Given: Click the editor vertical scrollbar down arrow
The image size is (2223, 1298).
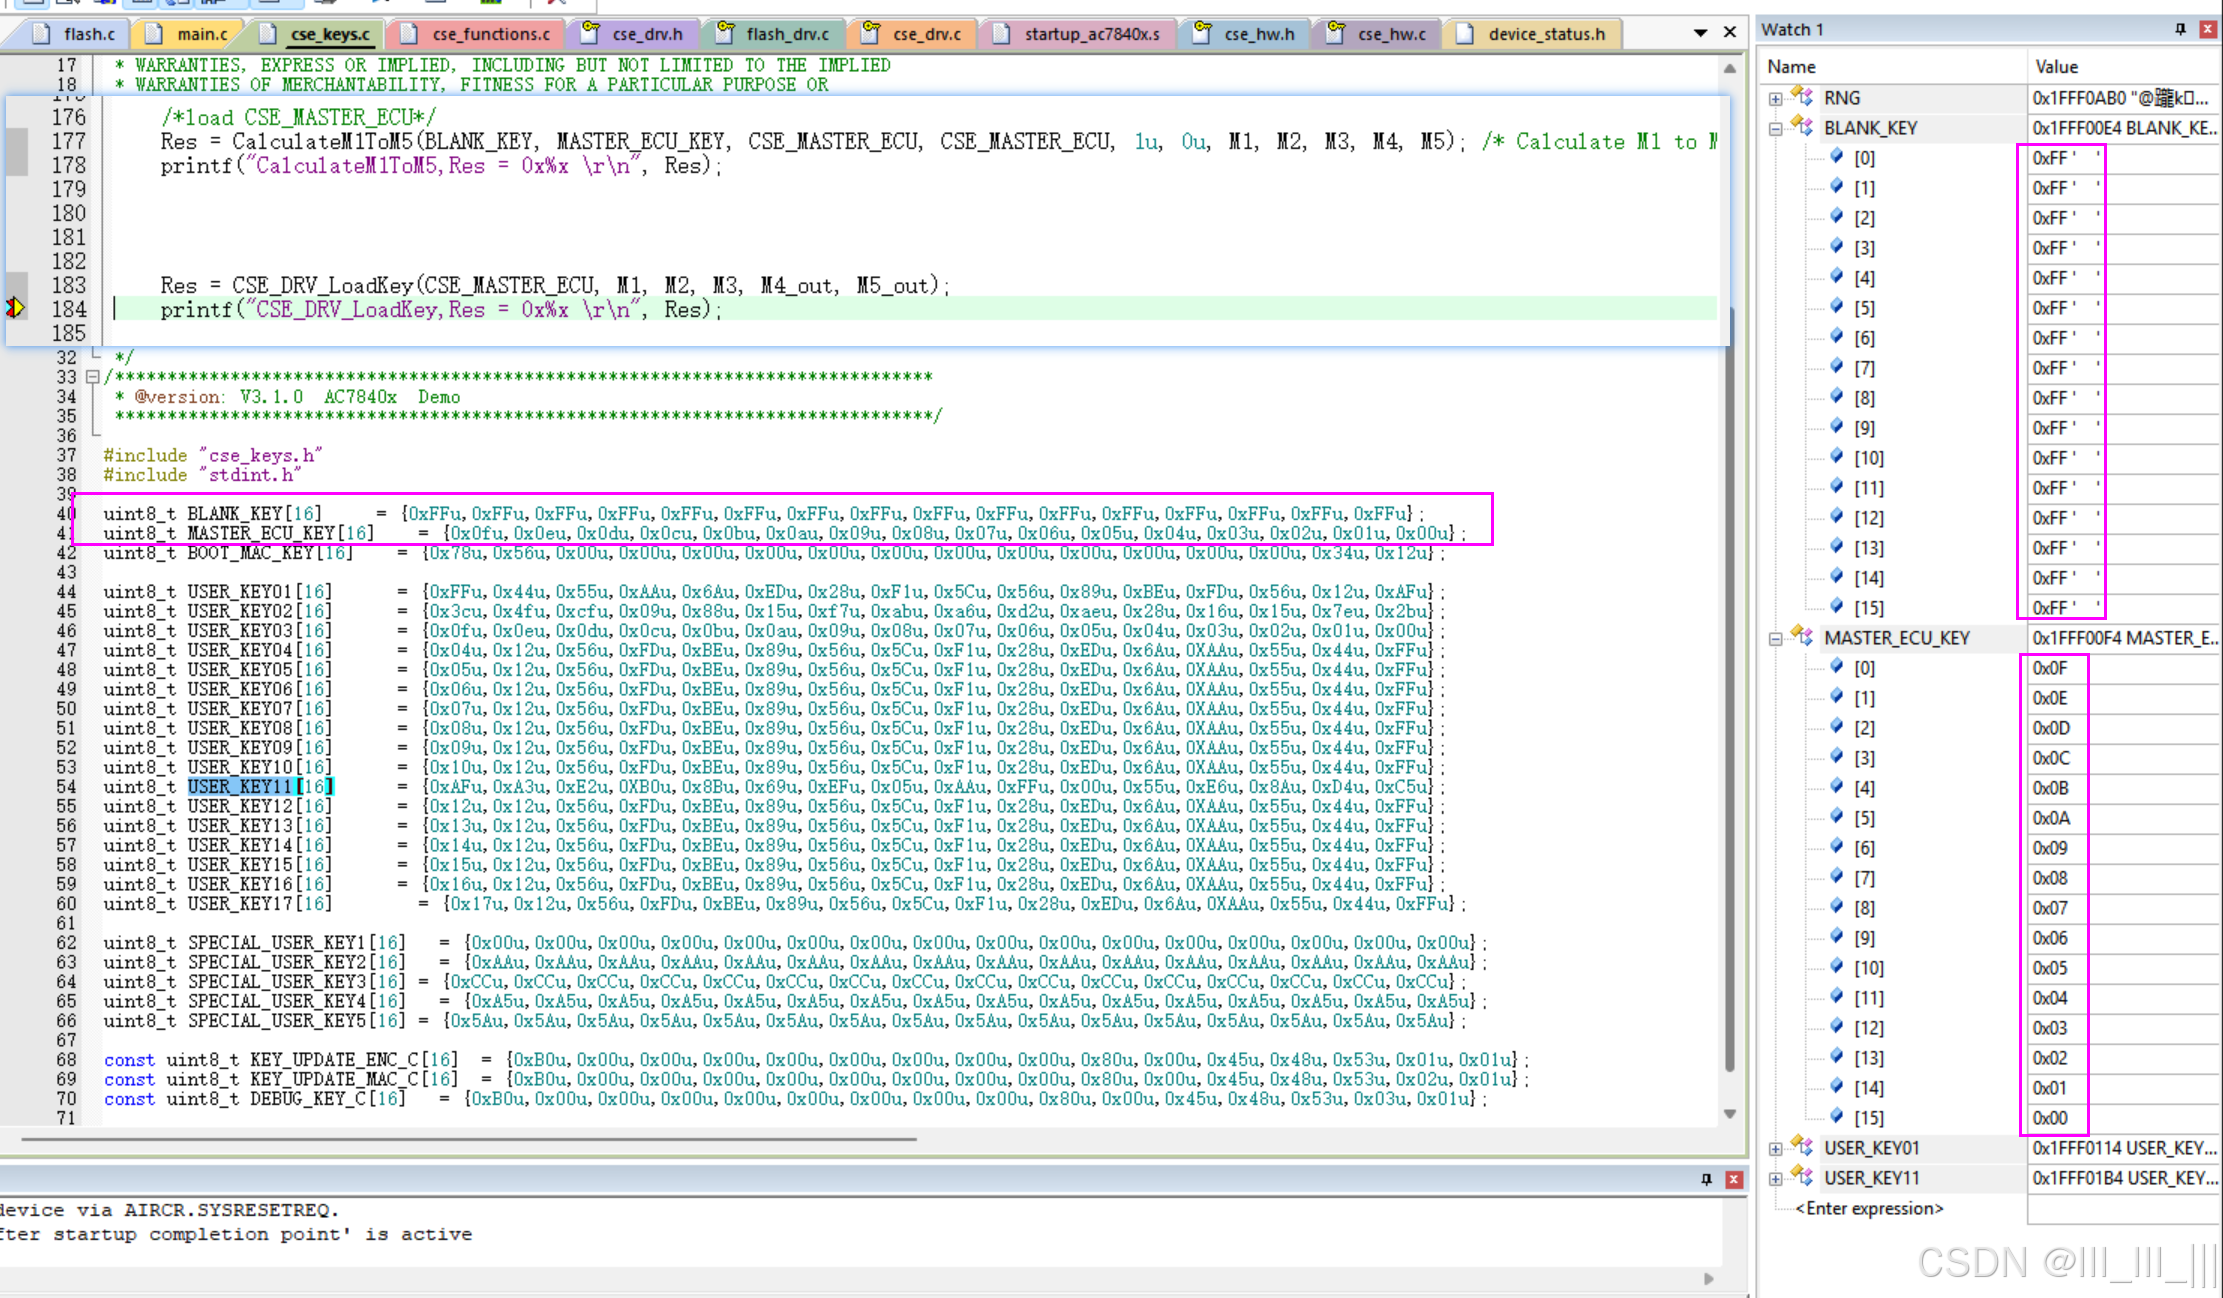Looking at the screenshot, I should coord(1729,1114).
